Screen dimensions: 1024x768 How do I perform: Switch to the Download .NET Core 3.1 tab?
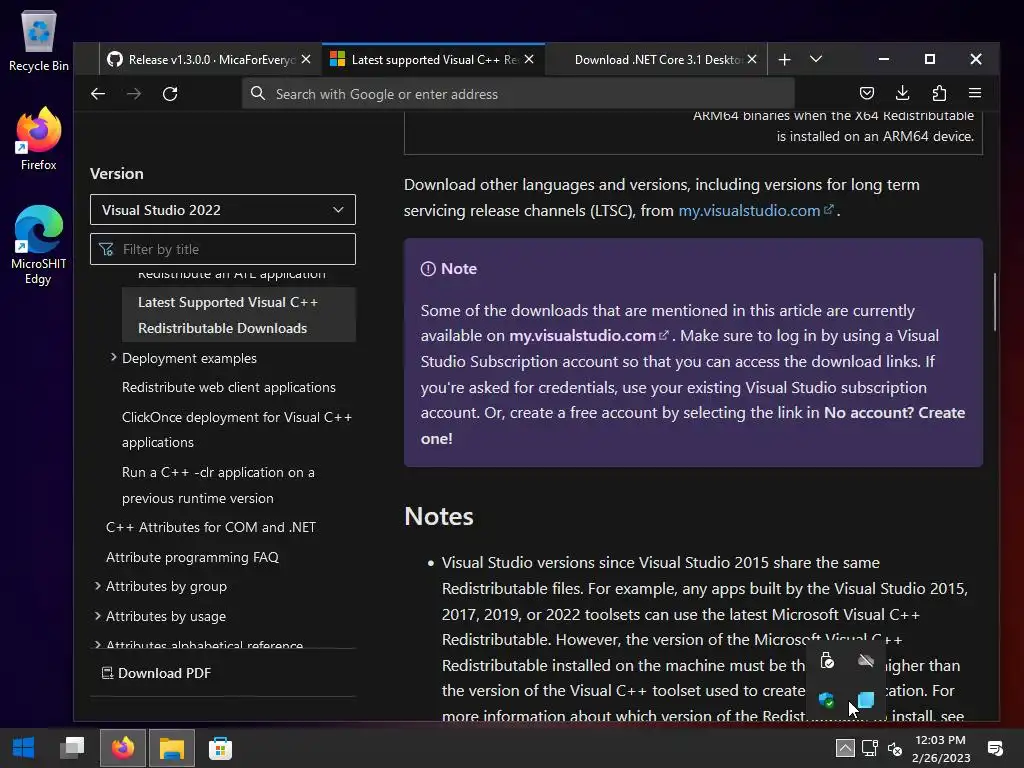(656, 59)
